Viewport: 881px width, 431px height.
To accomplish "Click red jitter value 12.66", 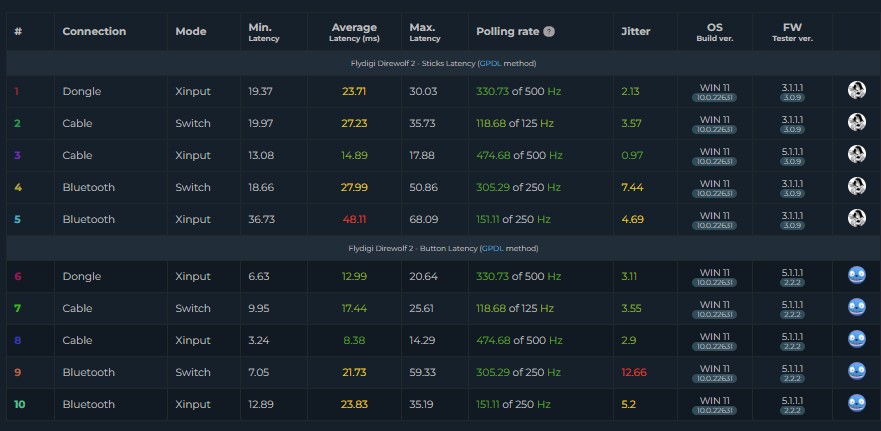I will tap(634, 372).
